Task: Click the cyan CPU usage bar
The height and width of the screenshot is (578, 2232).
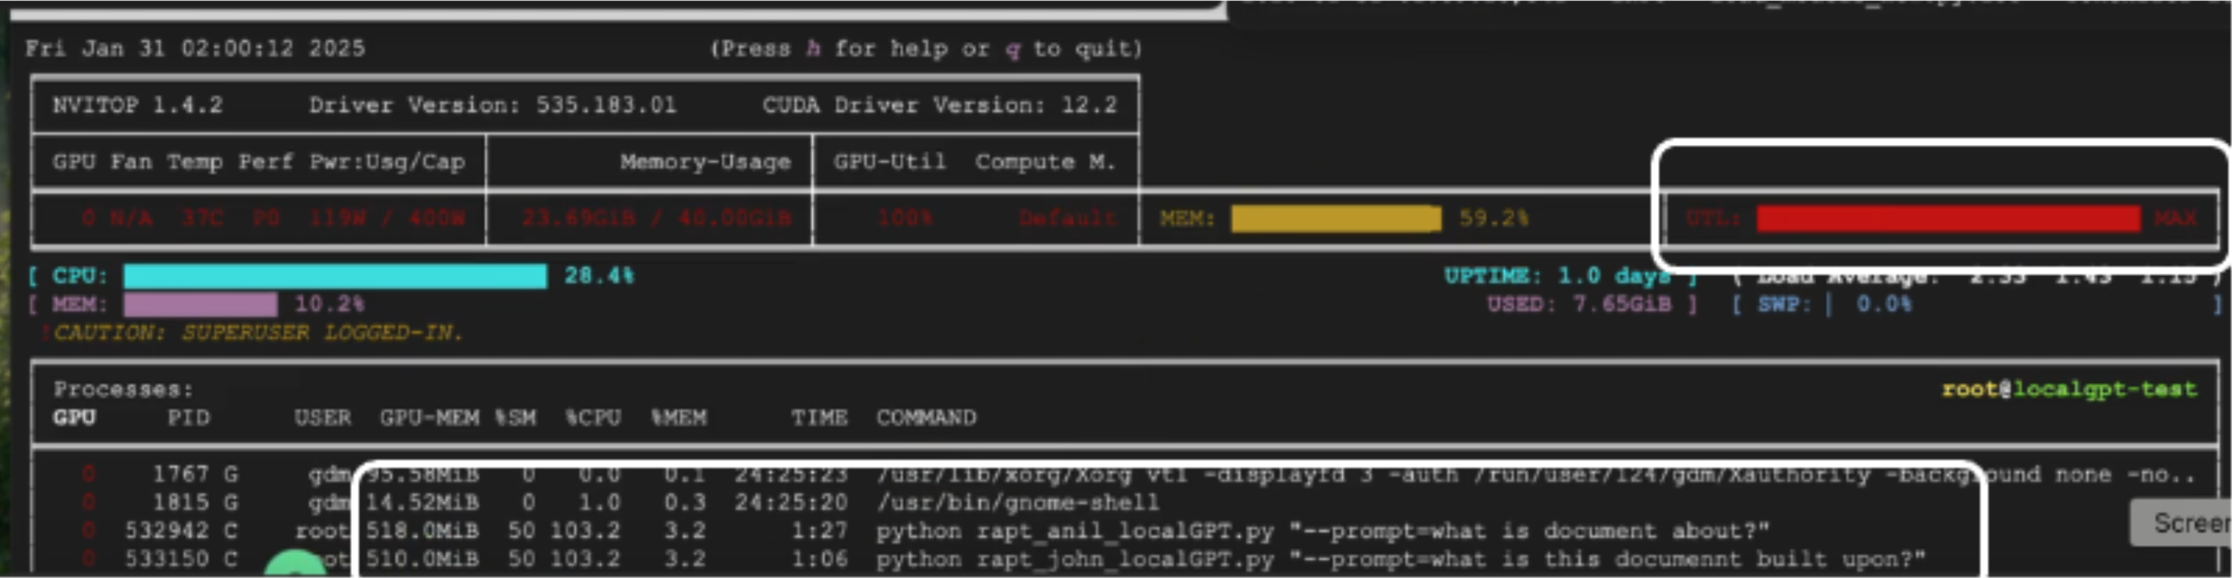Action: [x=335, y=276]
